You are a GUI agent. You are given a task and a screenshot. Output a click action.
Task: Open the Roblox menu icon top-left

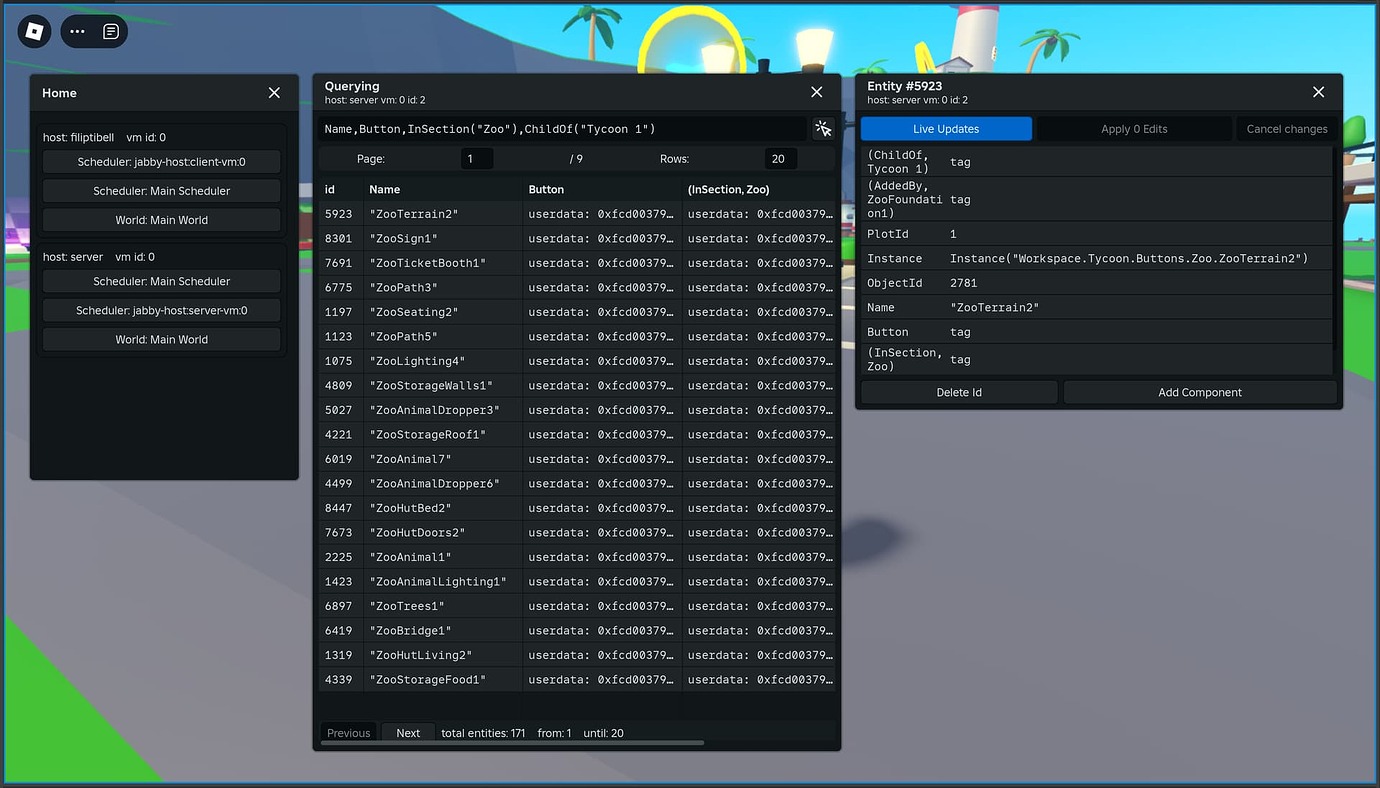click(x=33, y=31)
